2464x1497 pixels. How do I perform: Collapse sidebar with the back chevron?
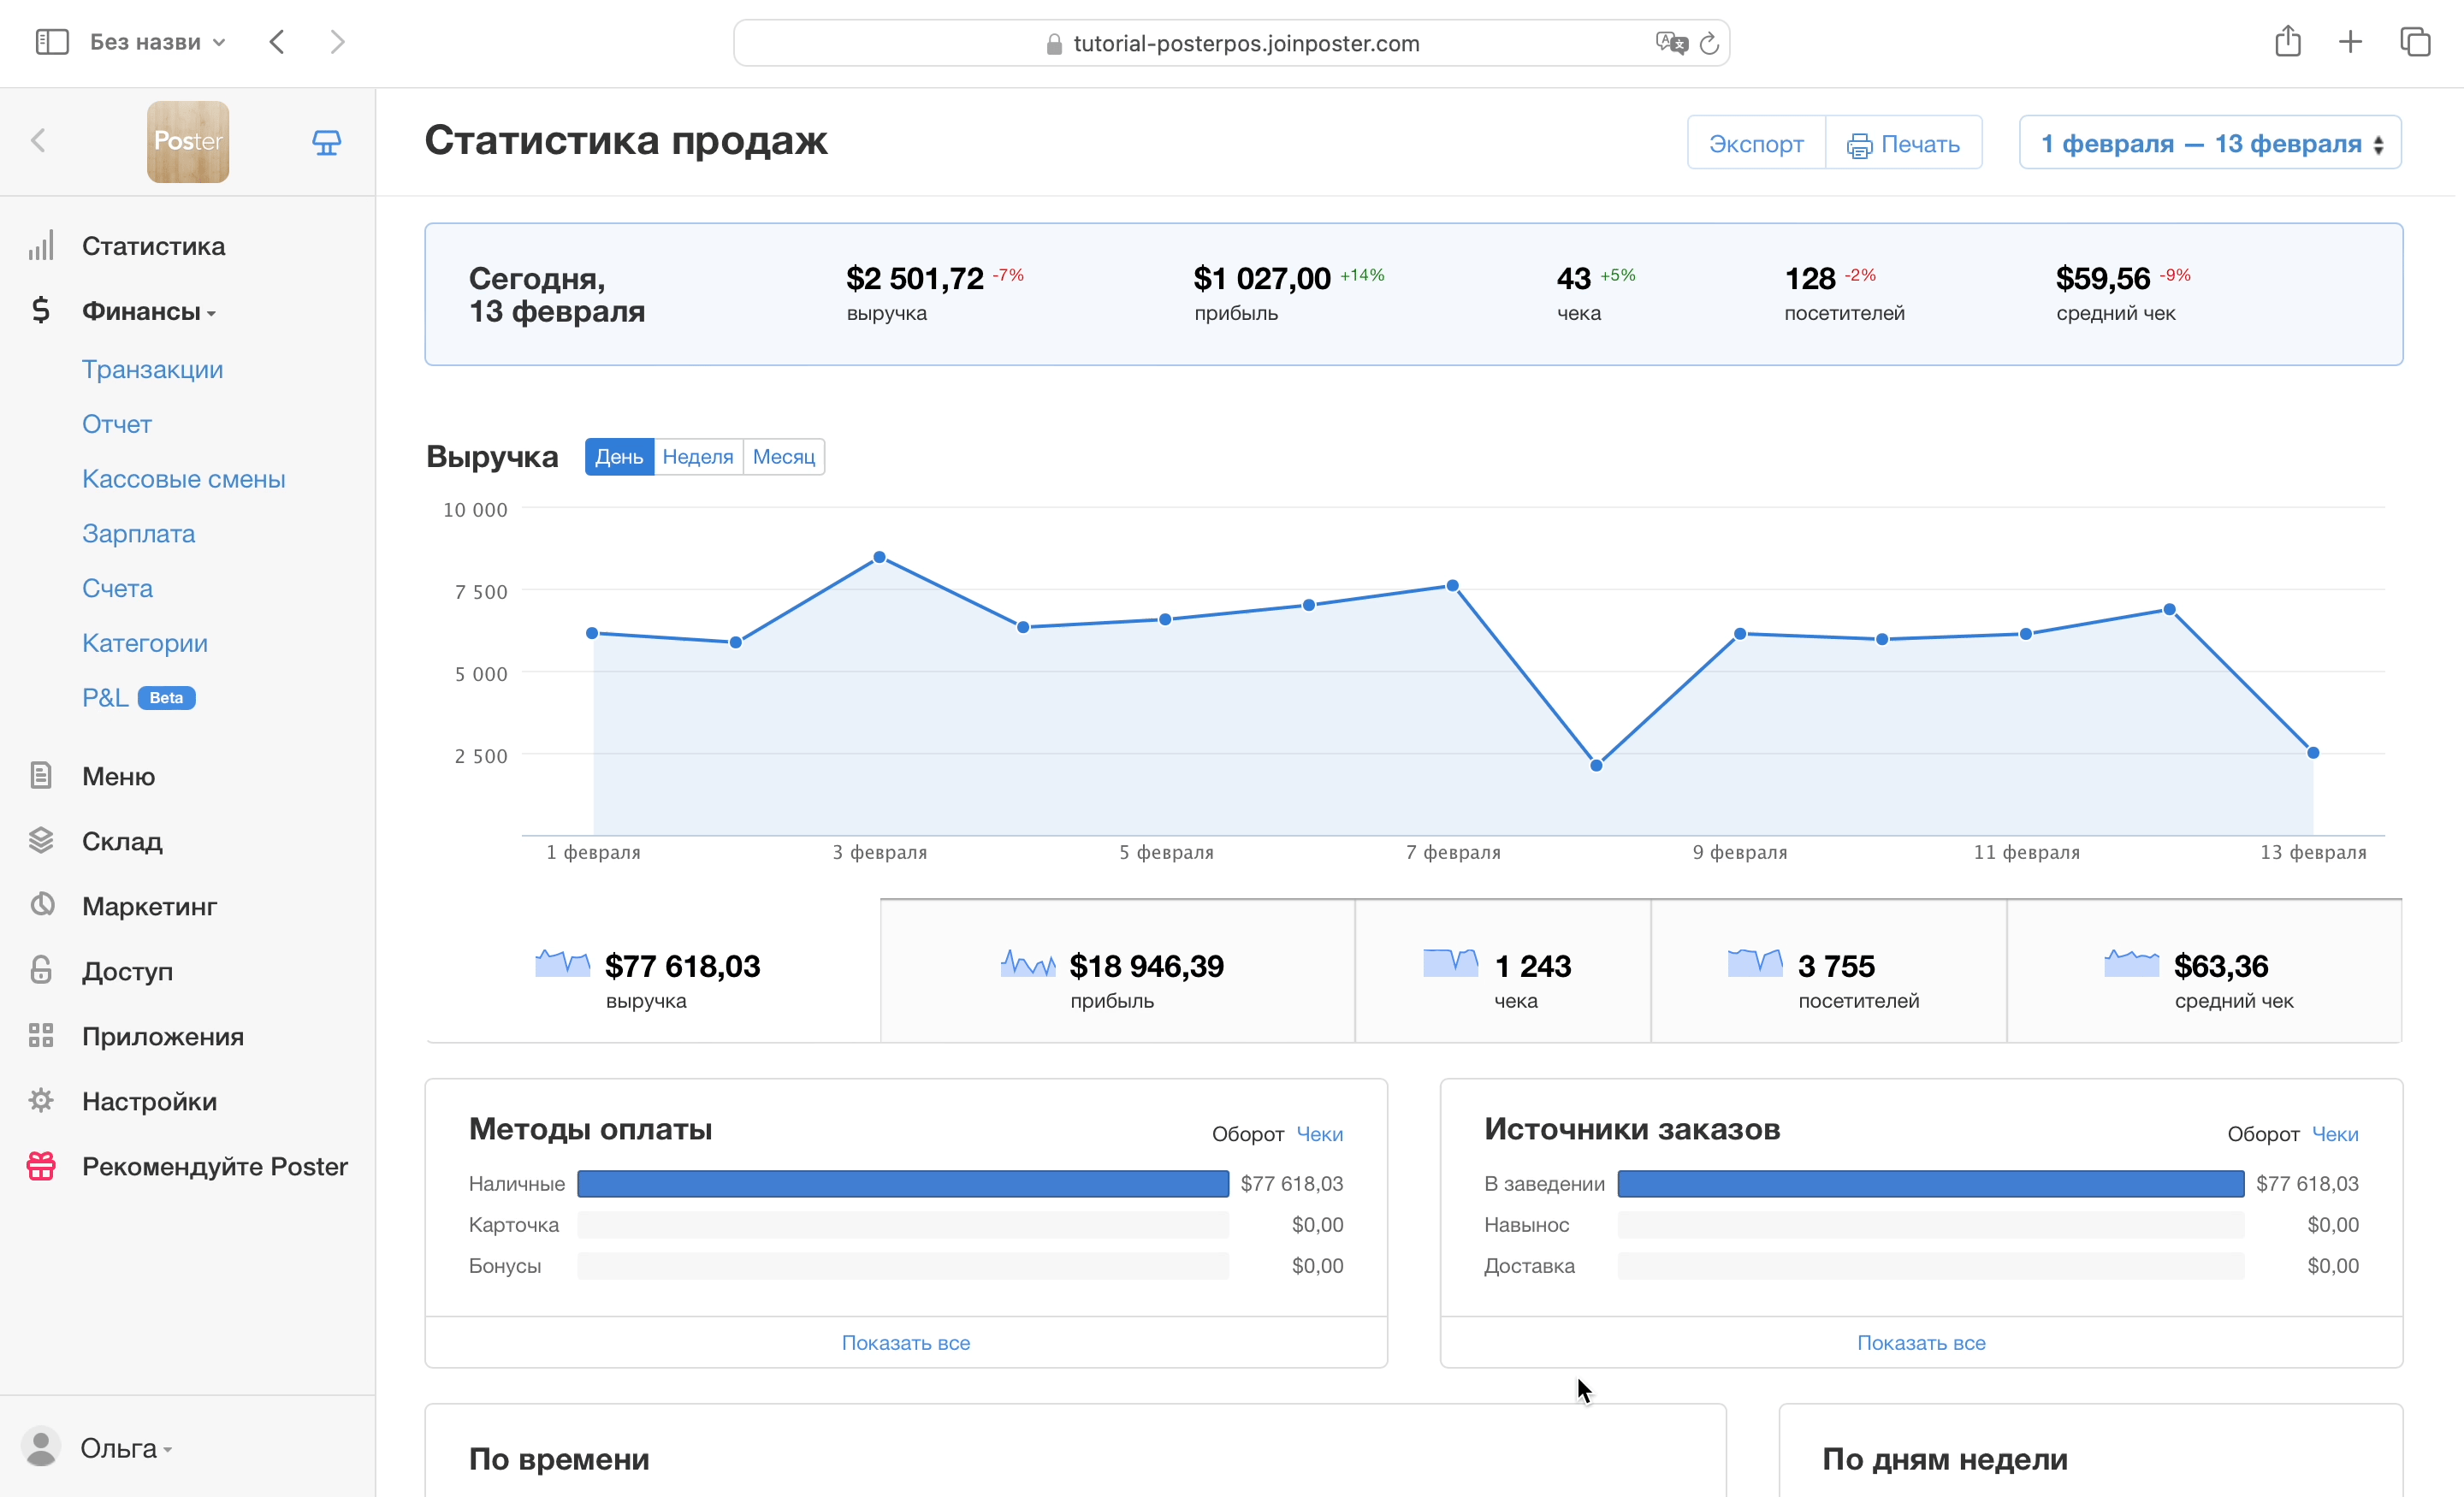(x=38, y=141)
